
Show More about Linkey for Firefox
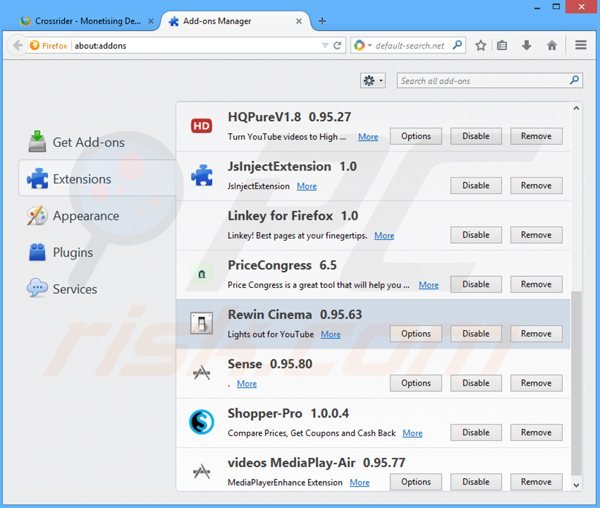(384, 236)
